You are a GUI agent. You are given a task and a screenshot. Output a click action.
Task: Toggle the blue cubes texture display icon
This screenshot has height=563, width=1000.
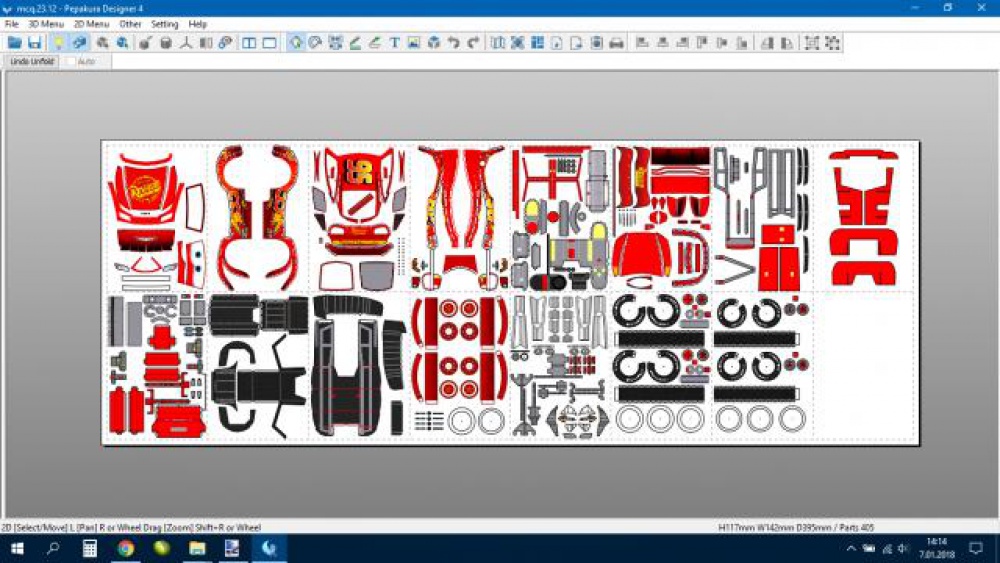[79, 43]
